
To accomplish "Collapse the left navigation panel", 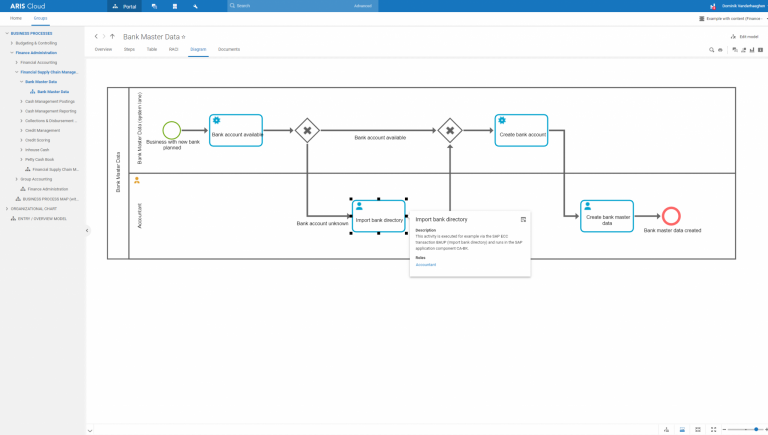I will [87, 230].
